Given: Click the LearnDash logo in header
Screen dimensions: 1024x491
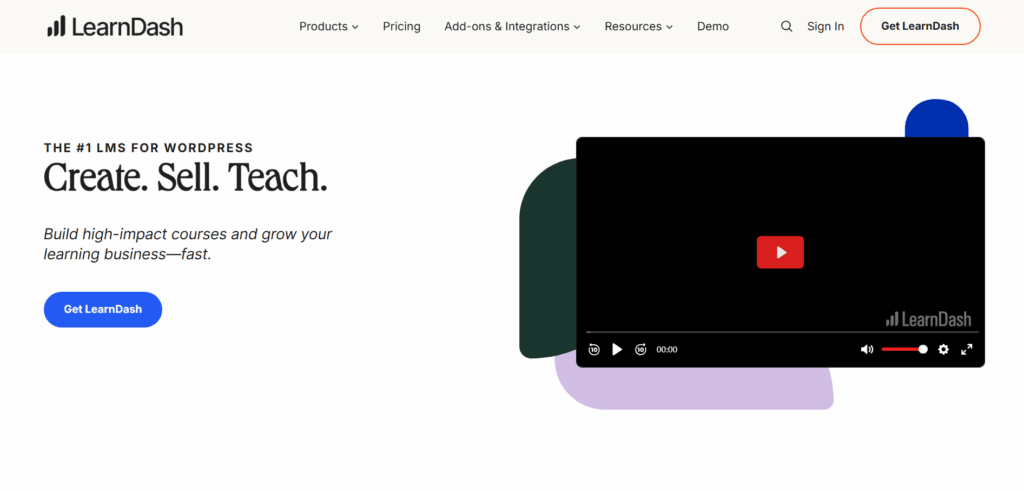Looking at the screenshot, I should pos(114,26).
